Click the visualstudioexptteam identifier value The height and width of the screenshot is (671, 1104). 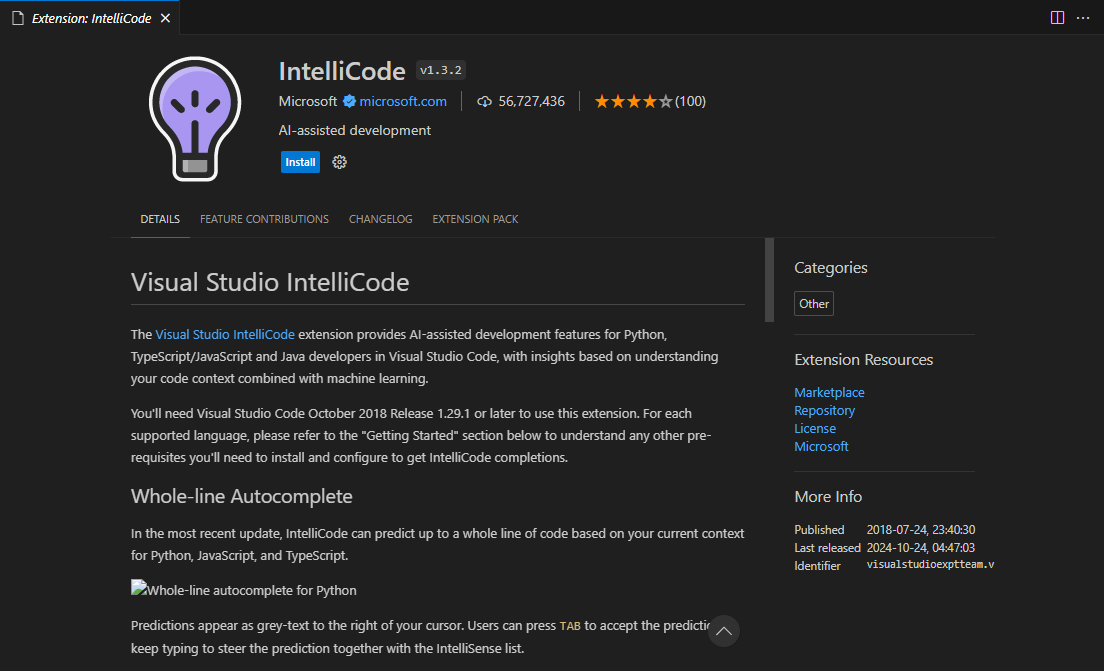point(930,565)
